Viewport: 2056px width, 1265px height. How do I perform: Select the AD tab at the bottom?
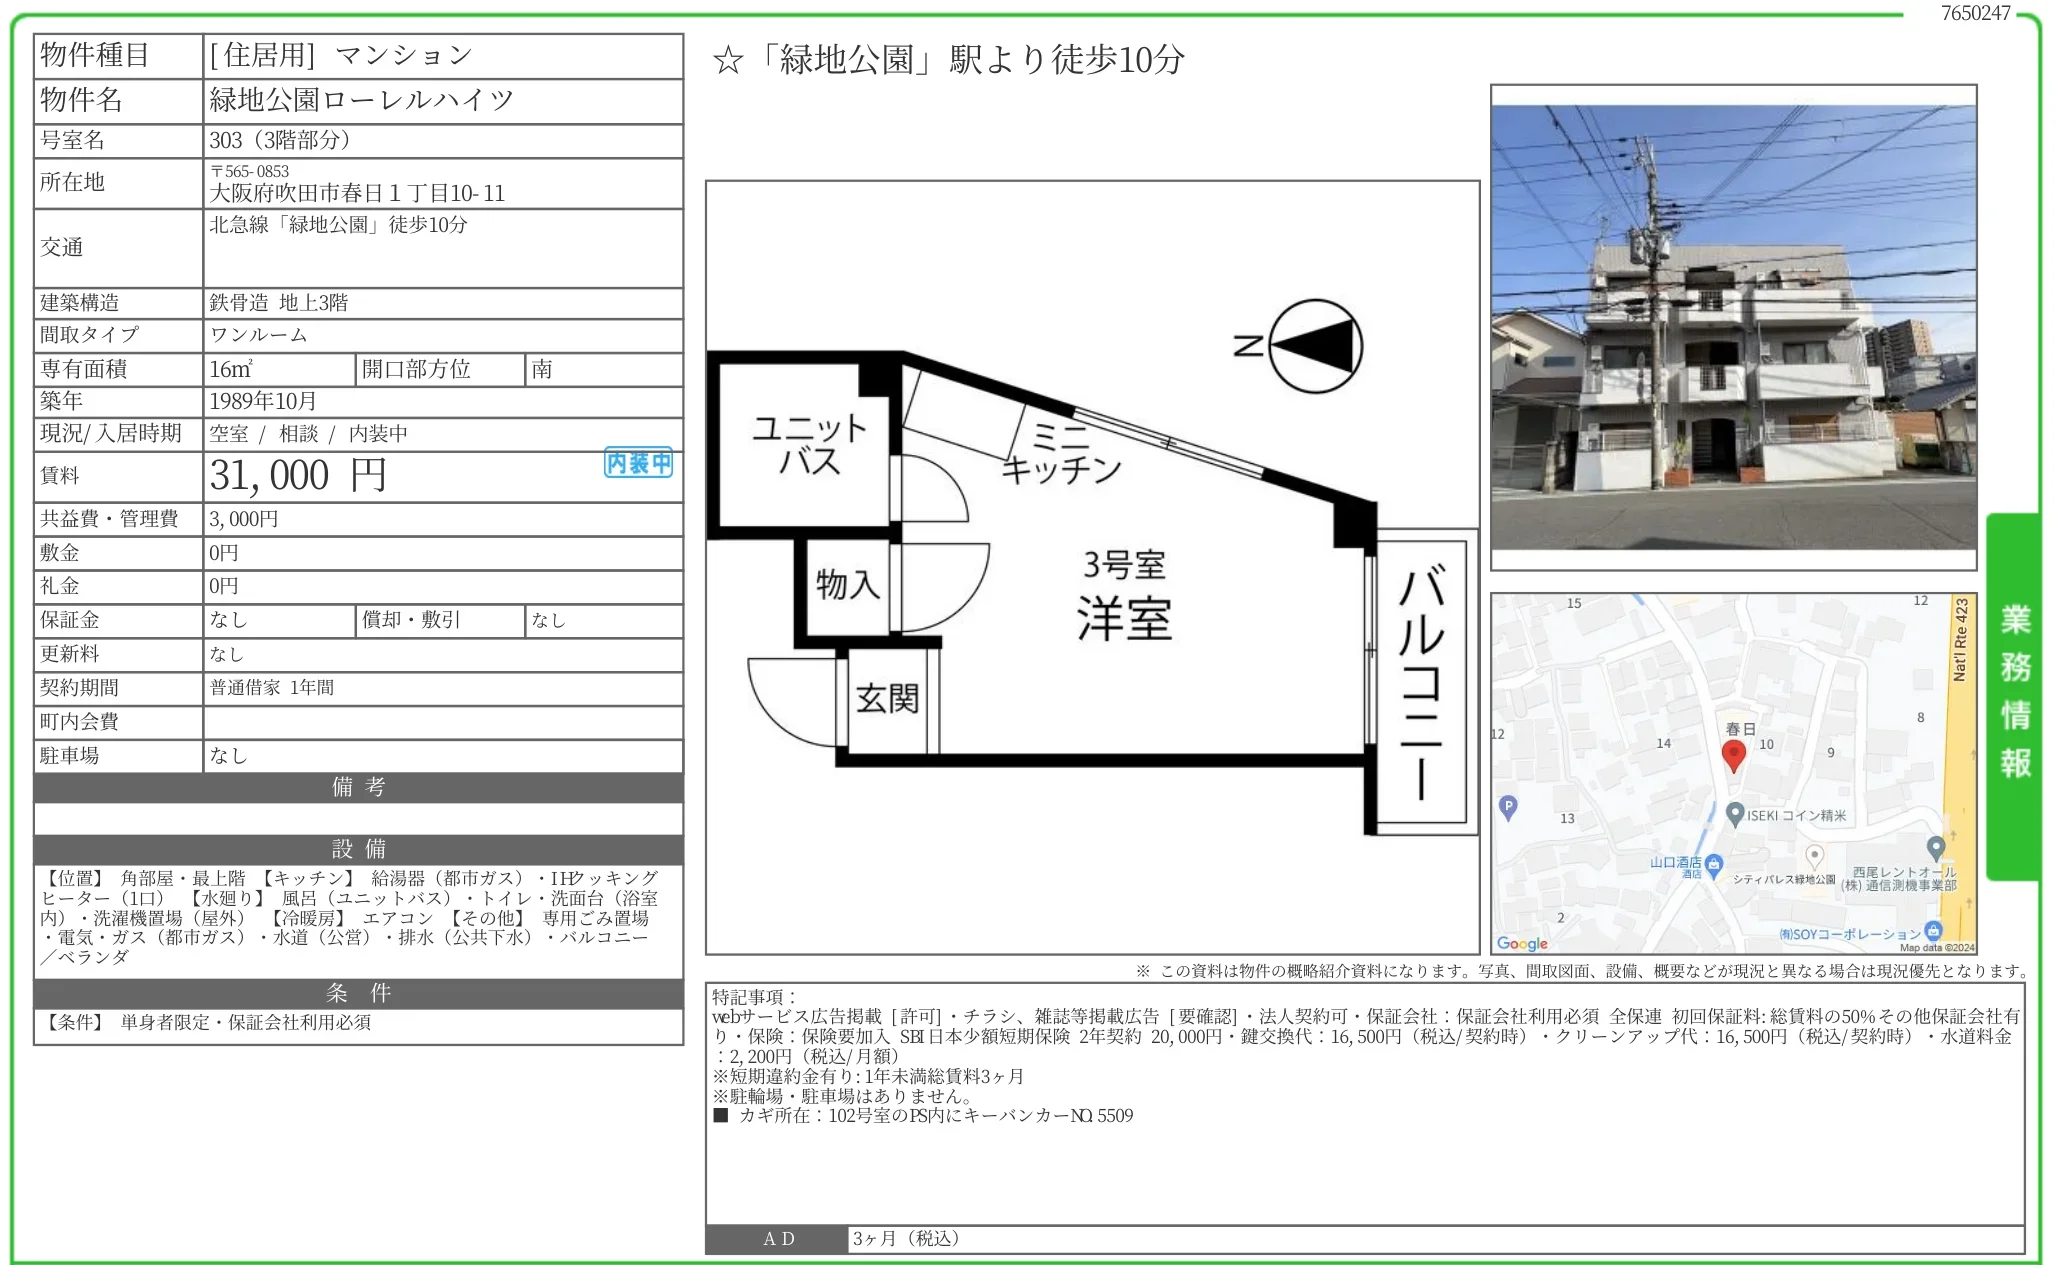pos(778,1239)
